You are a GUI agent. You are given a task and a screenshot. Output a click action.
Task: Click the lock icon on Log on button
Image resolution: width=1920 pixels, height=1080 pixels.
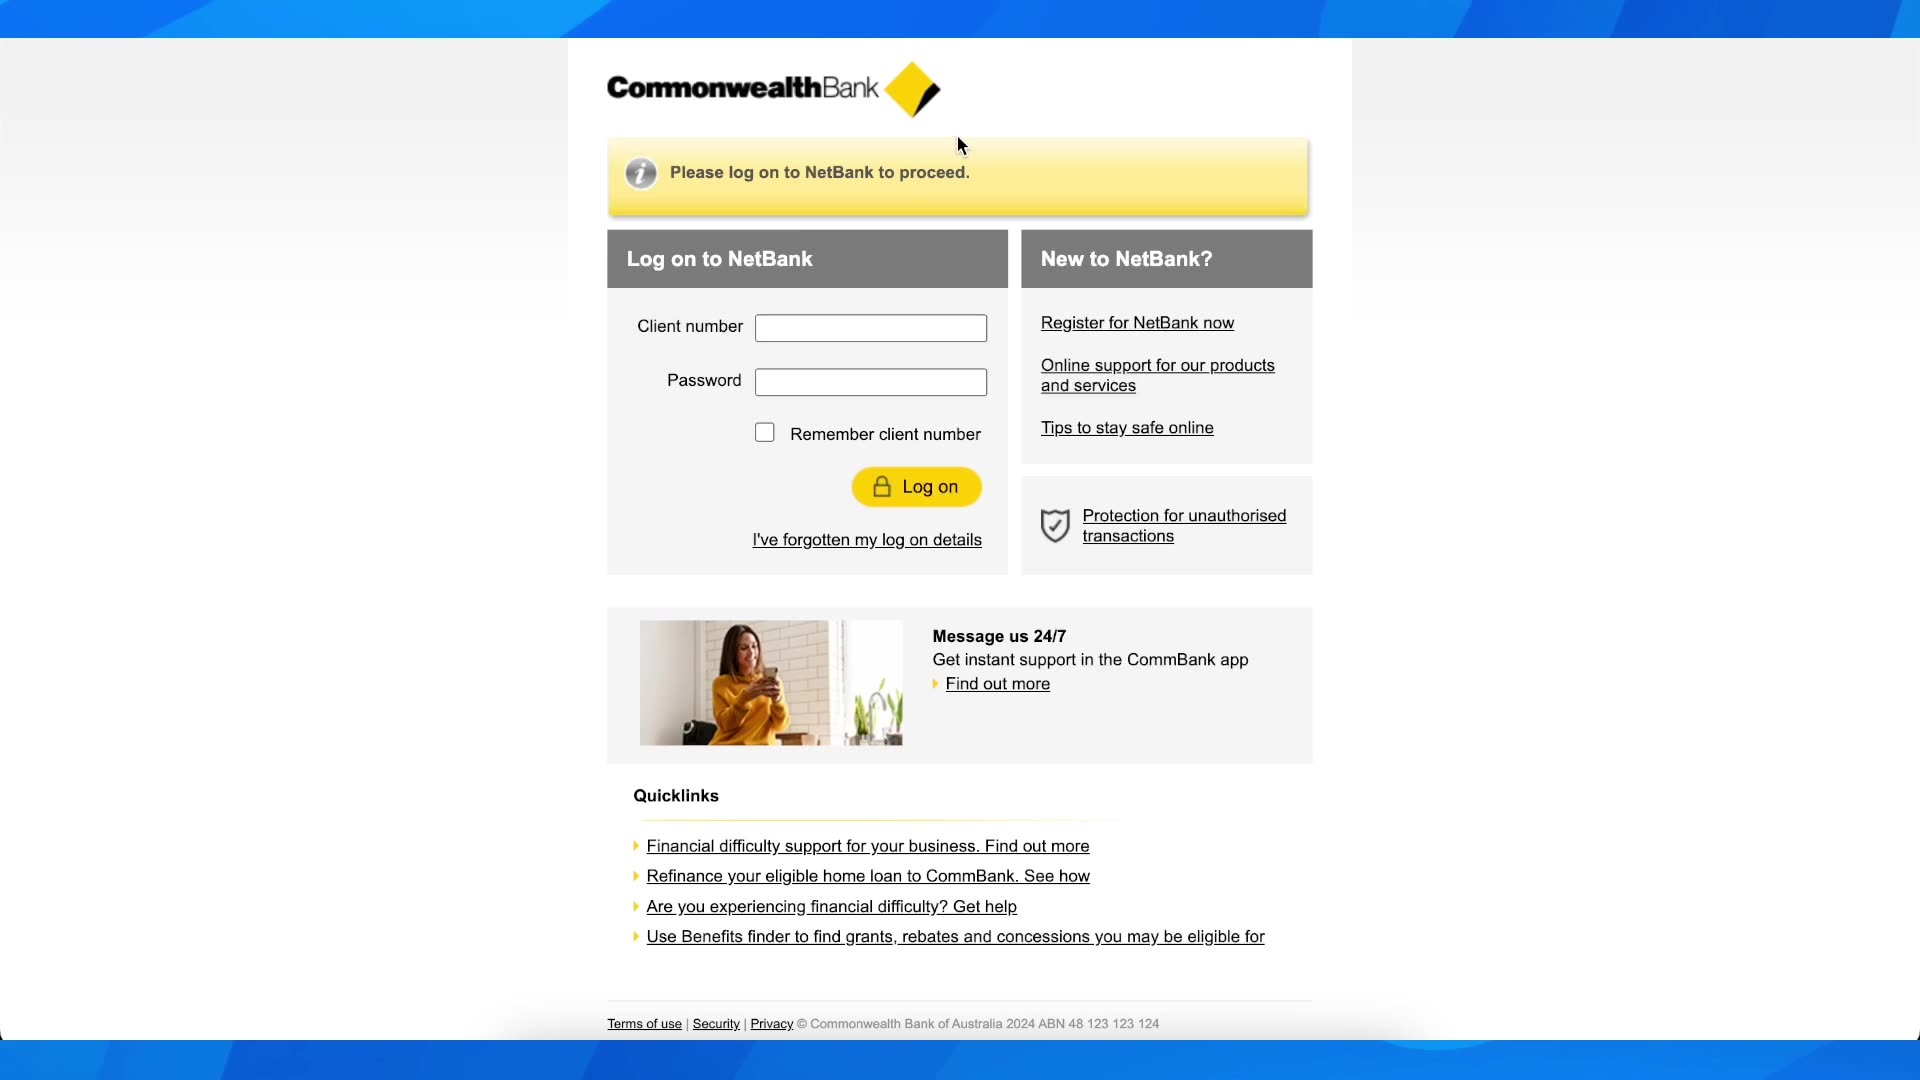[x=881, y=487]
